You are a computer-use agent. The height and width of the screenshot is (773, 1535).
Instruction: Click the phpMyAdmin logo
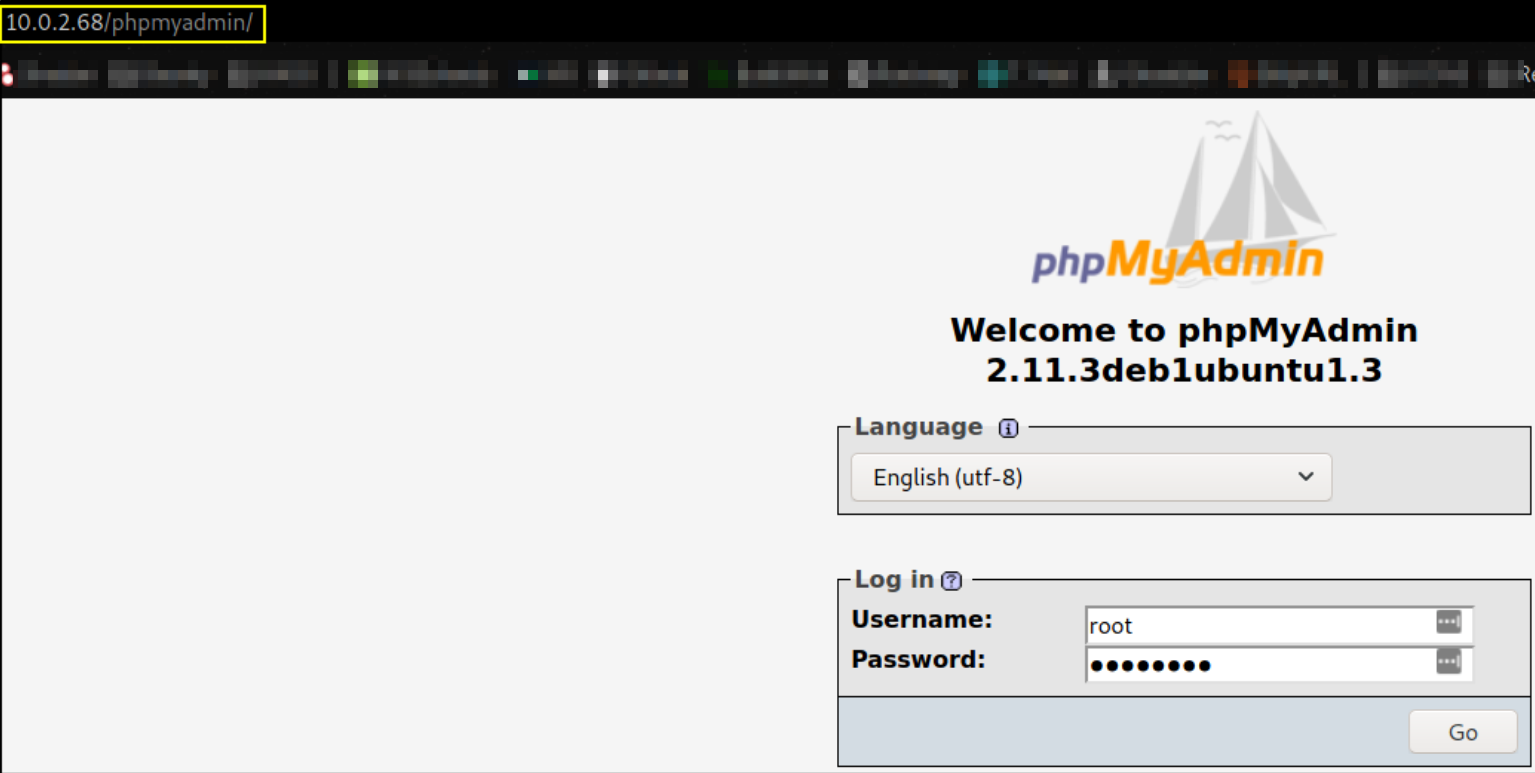pyautogui.click(x=1183, y=198)
